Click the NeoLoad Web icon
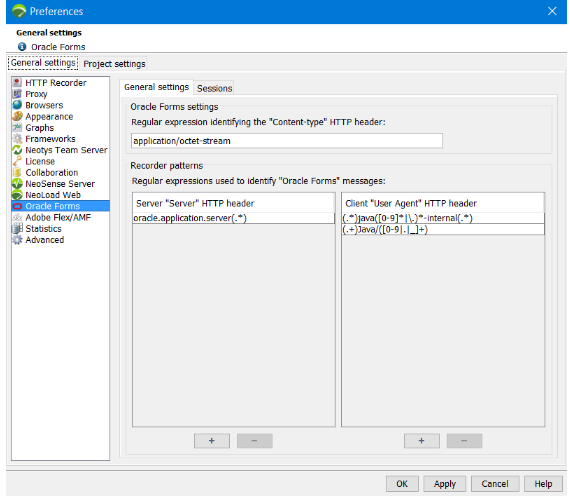 (17, 195)
